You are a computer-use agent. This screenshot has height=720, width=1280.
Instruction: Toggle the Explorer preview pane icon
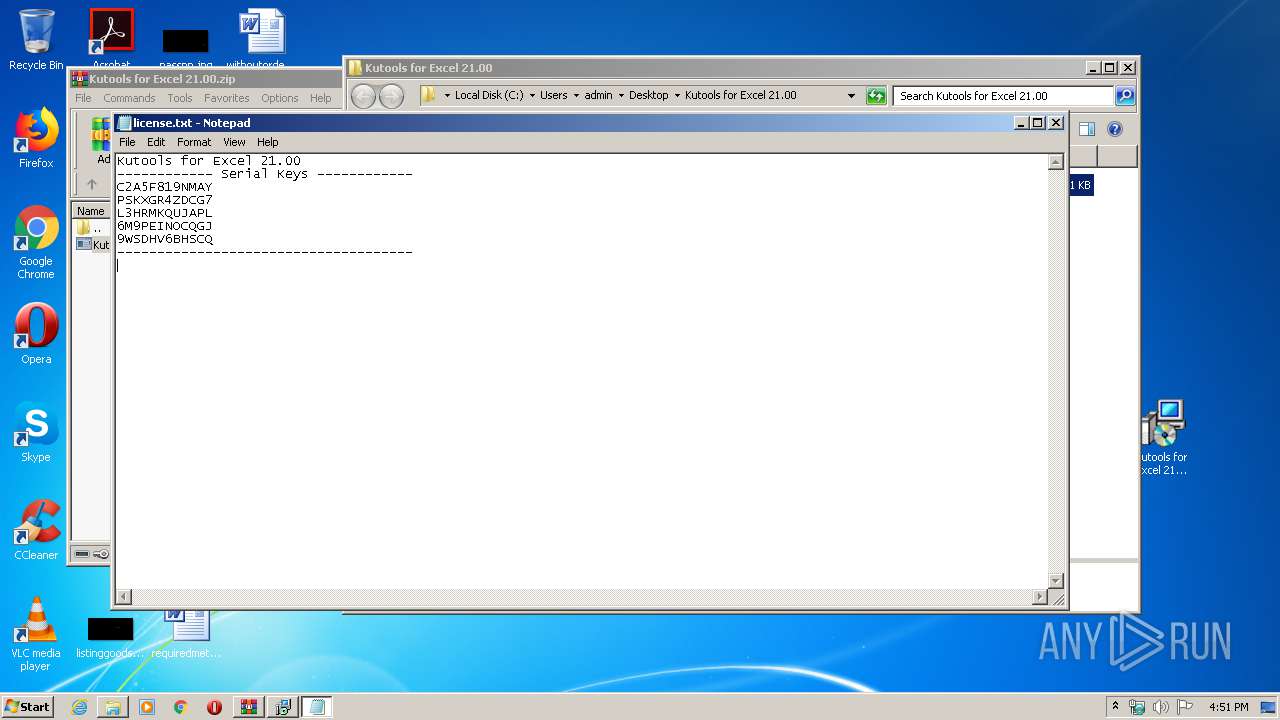(1087, 129)
